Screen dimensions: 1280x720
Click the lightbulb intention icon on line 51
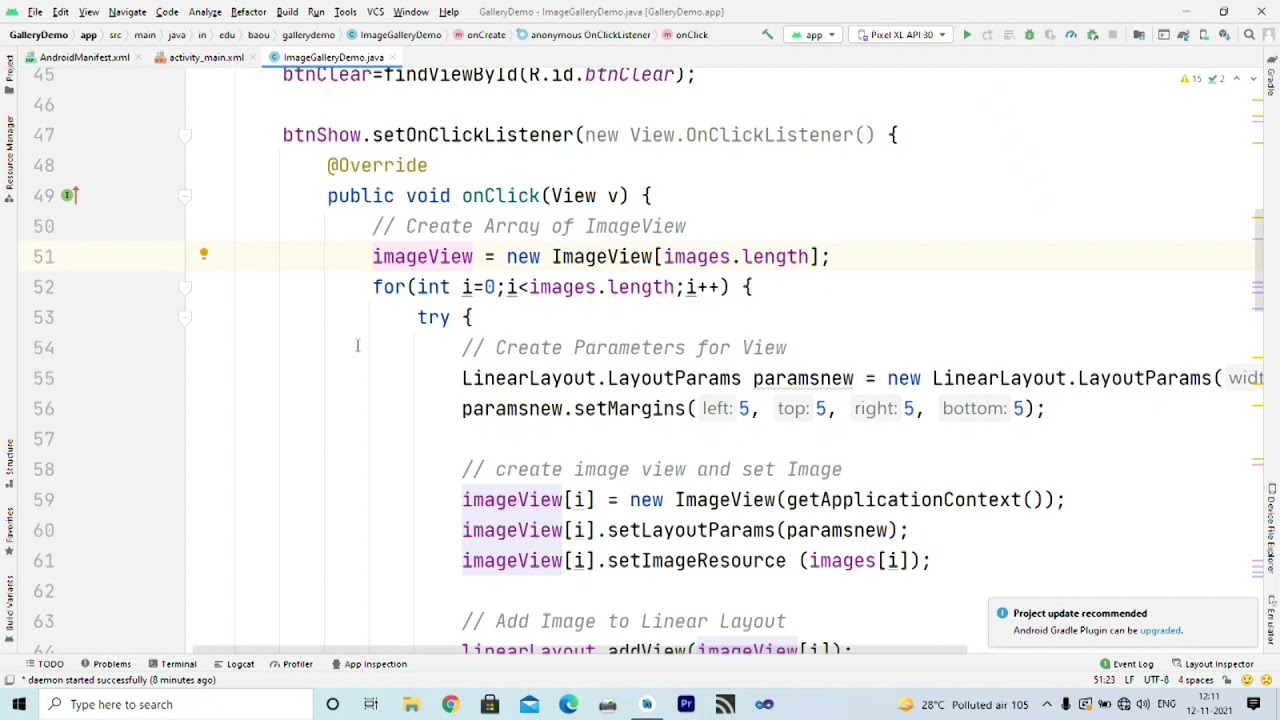click(203, 255)
